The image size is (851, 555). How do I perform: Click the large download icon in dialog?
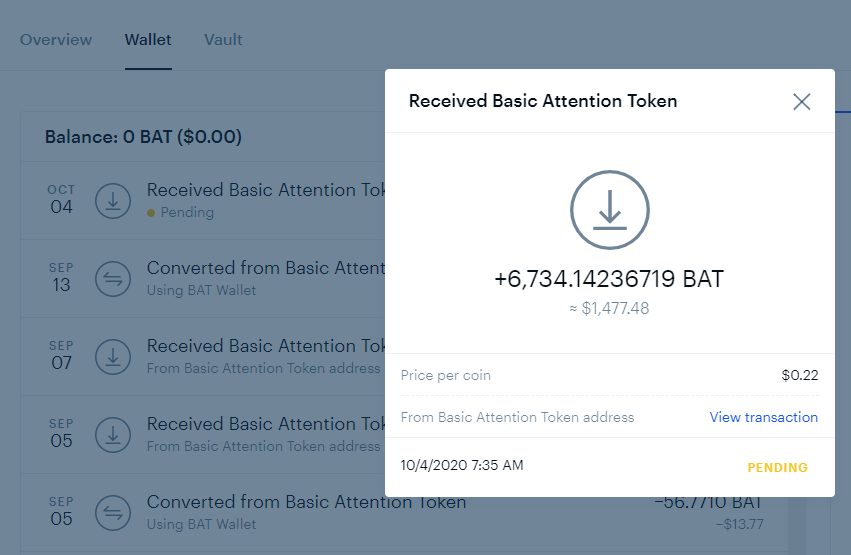tap(609, 210)
